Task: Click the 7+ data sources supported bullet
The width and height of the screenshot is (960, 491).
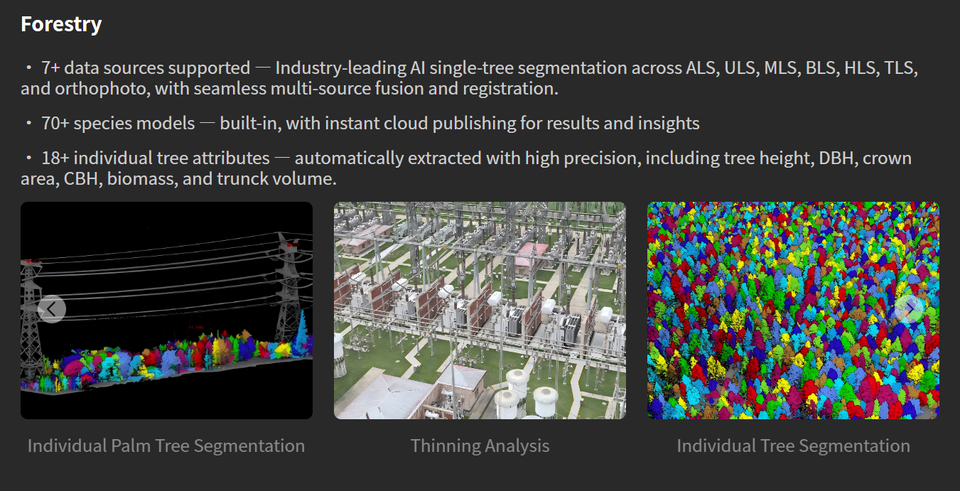Action: point(470,78)
